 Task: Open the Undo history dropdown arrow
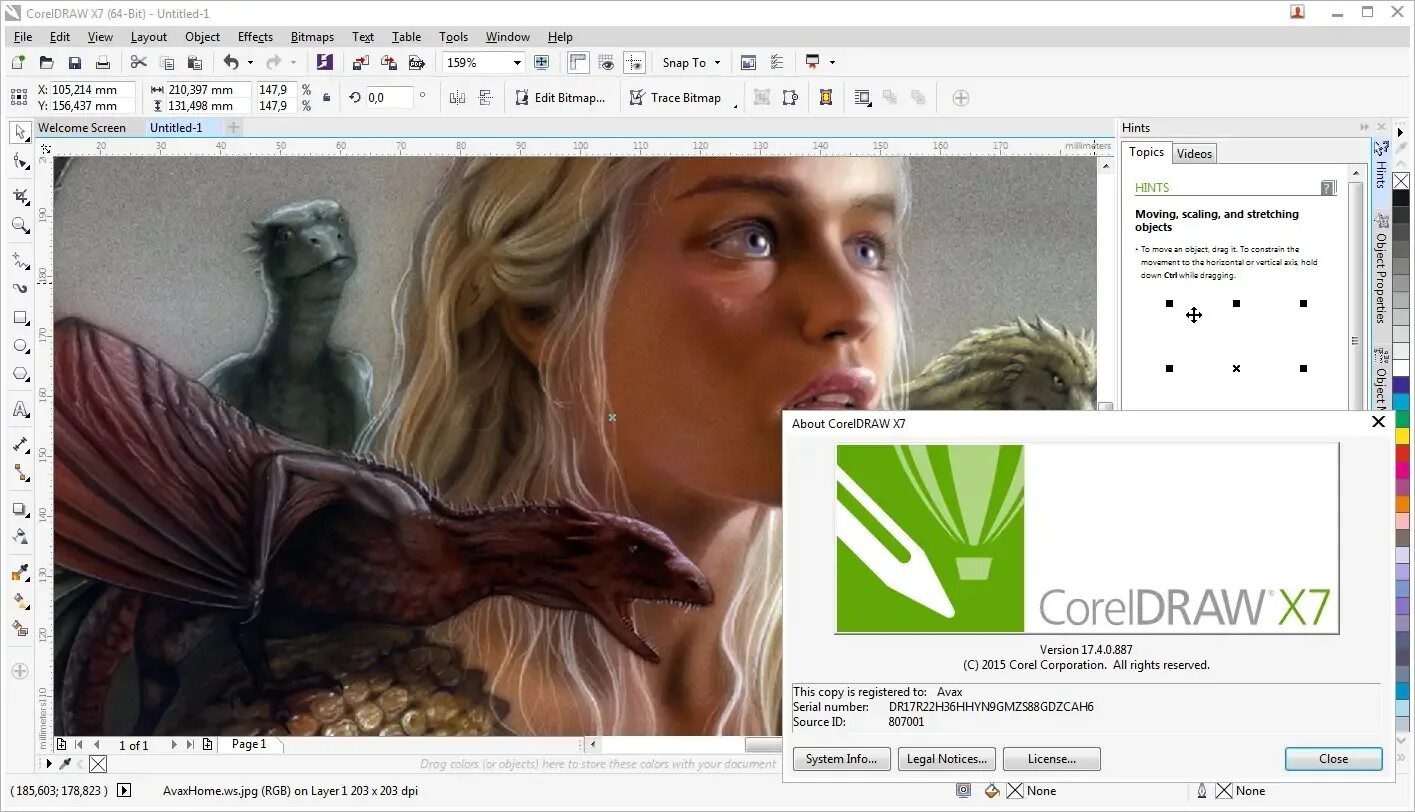[250, 62]
